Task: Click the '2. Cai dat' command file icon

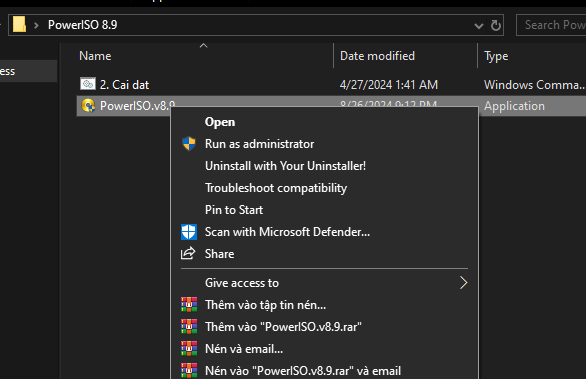Action: point(88,84)
